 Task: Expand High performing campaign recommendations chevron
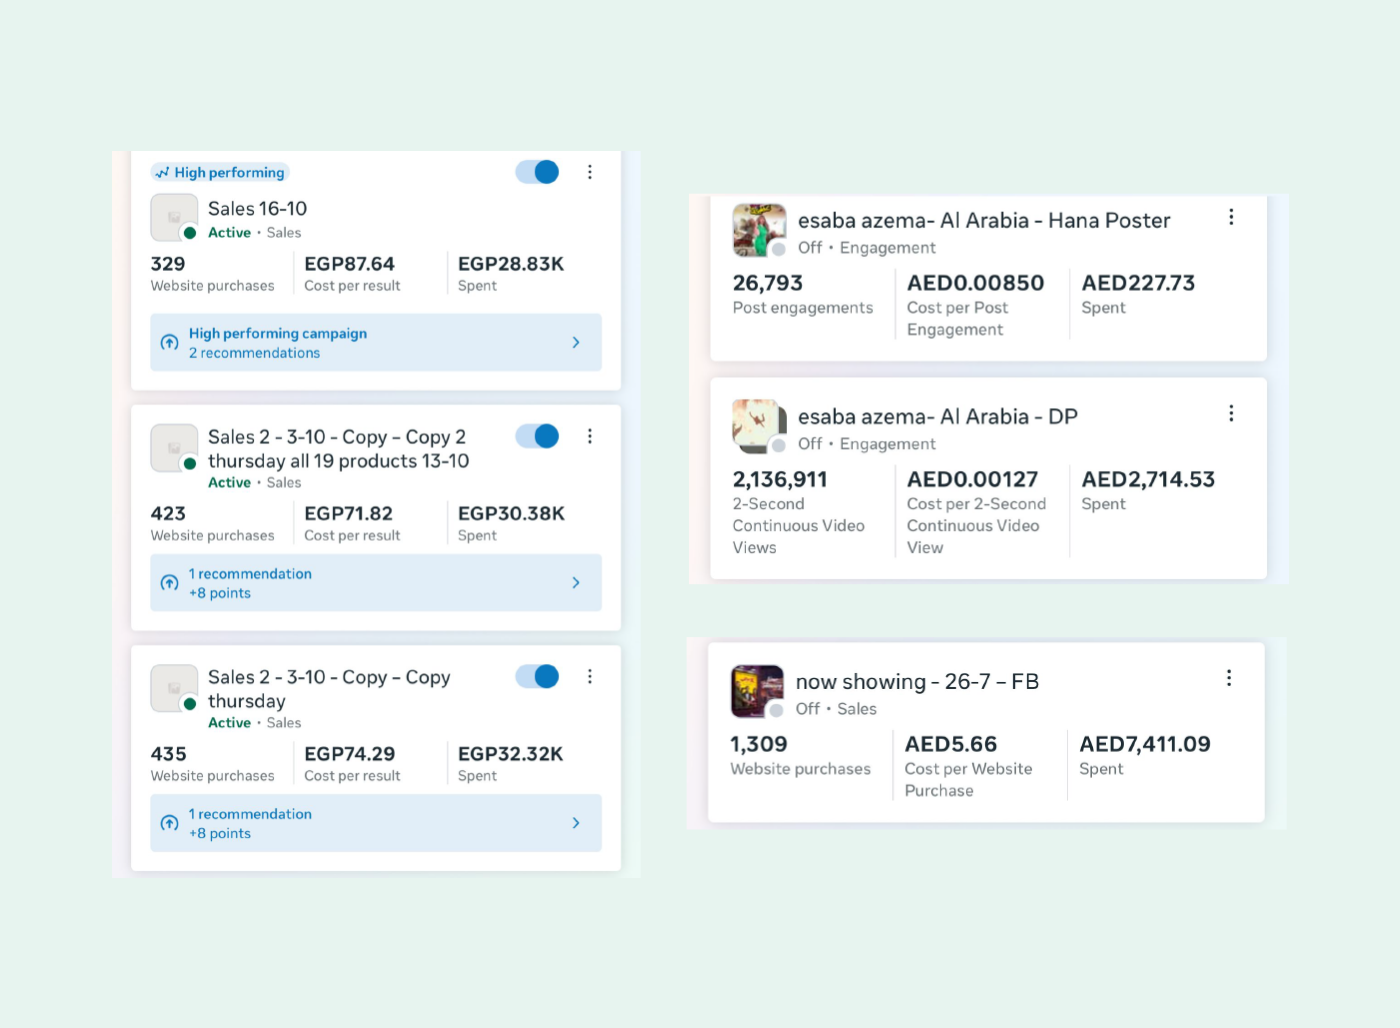tap(576, 343)
